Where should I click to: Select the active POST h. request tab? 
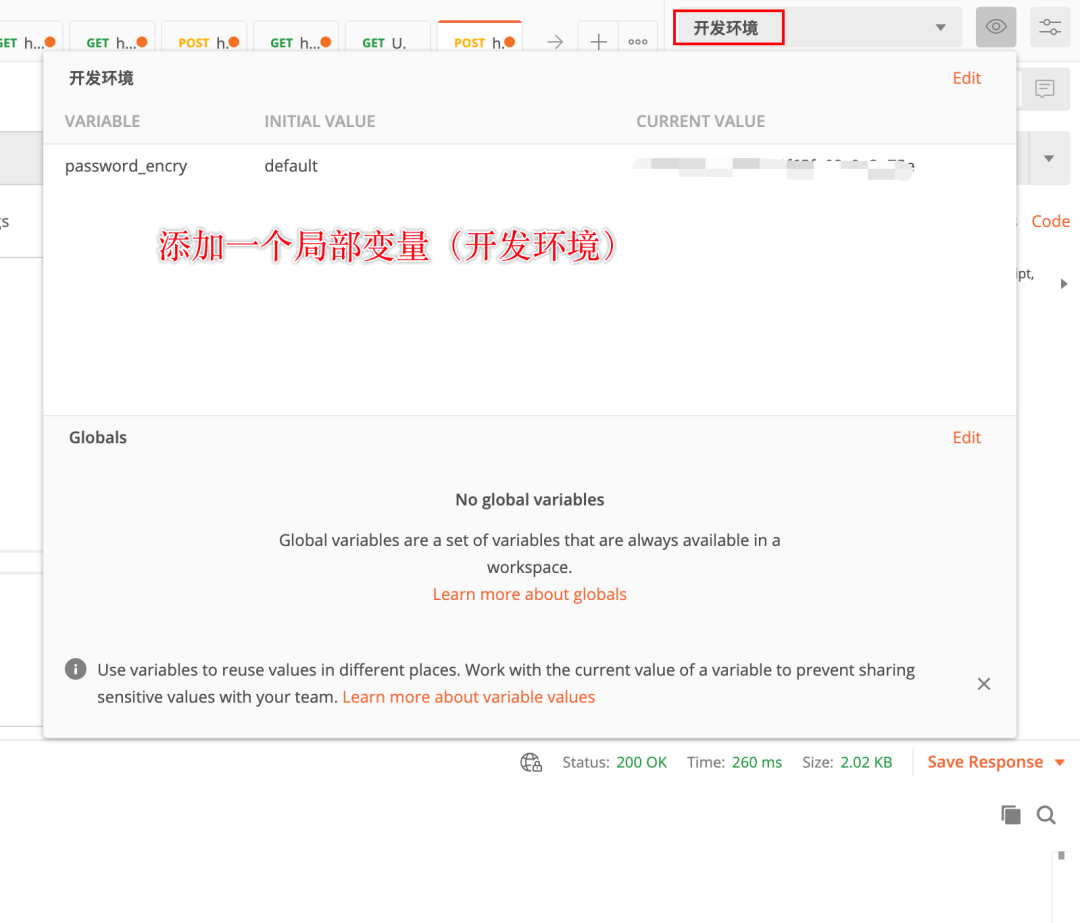[x=479, y=42]
